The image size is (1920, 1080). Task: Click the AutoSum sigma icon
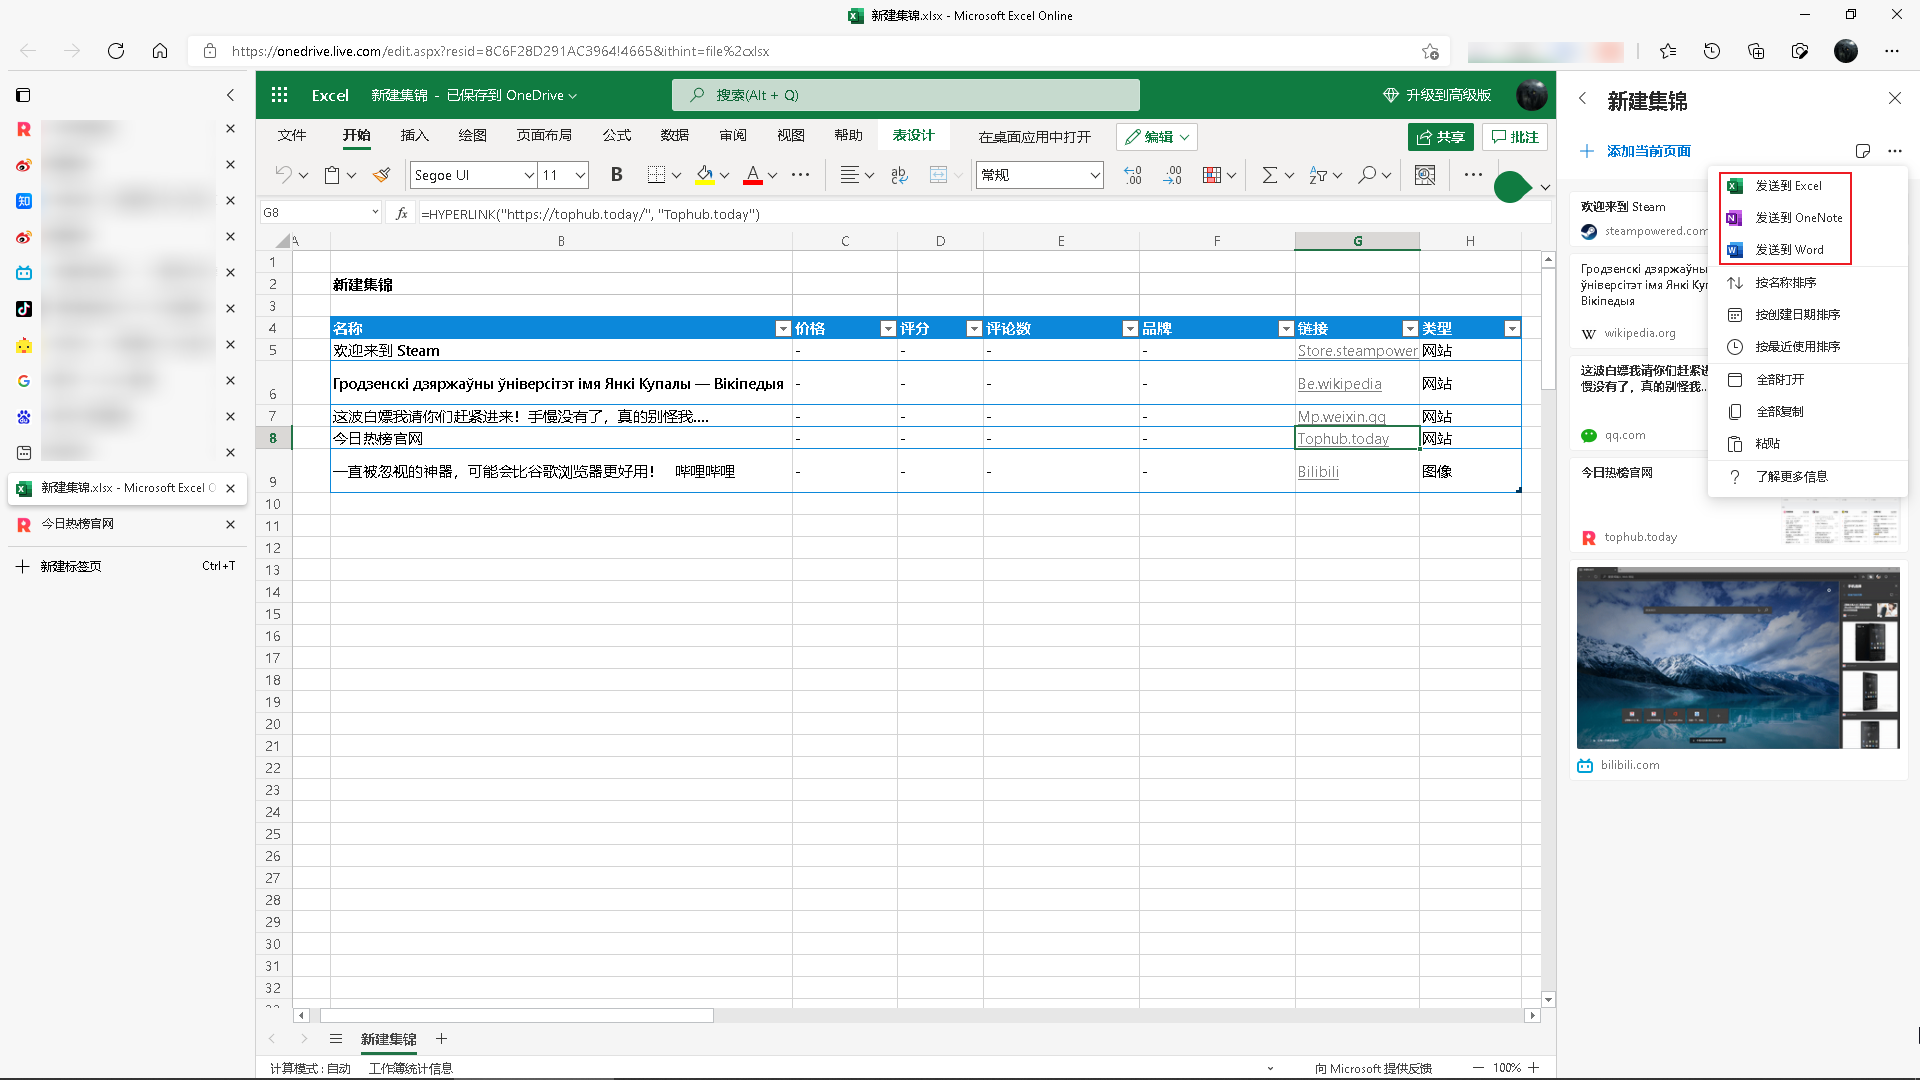click(1269, 175)
